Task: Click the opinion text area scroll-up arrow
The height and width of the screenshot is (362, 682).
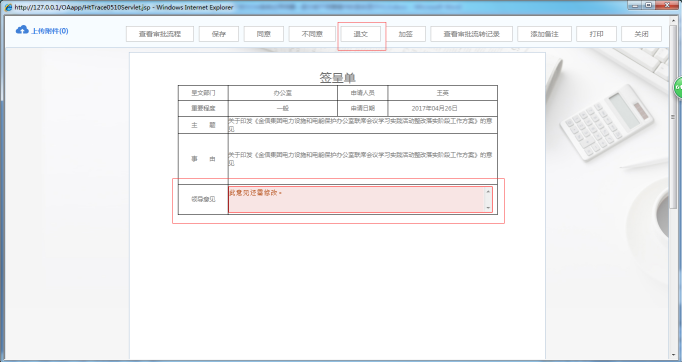Action: (x=488, y=191)
